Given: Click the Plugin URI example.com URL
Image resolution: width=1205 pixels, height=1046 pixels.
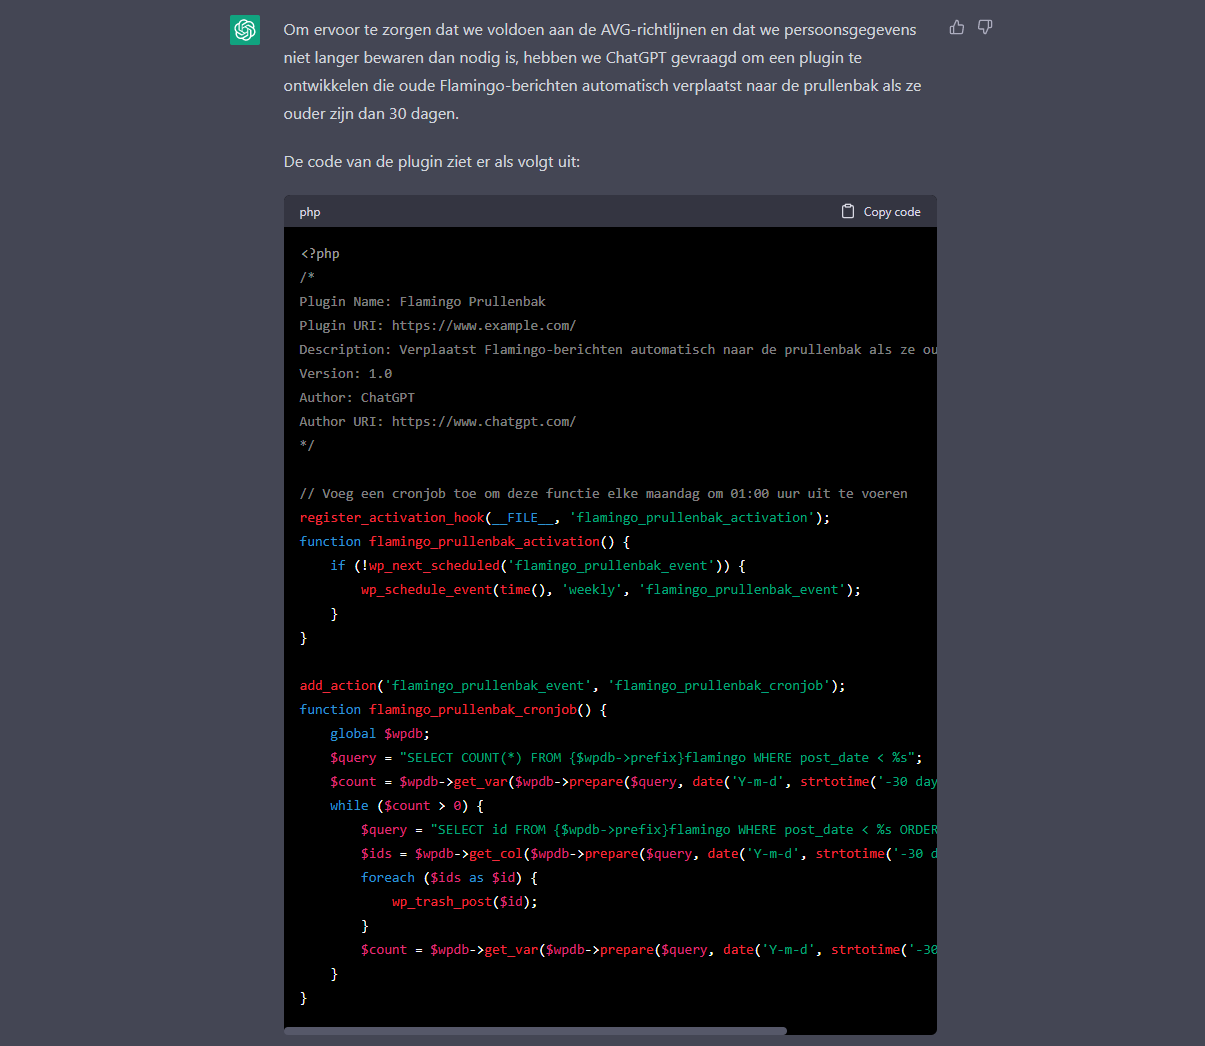Looking at the screenshot, I should point(483,325).
